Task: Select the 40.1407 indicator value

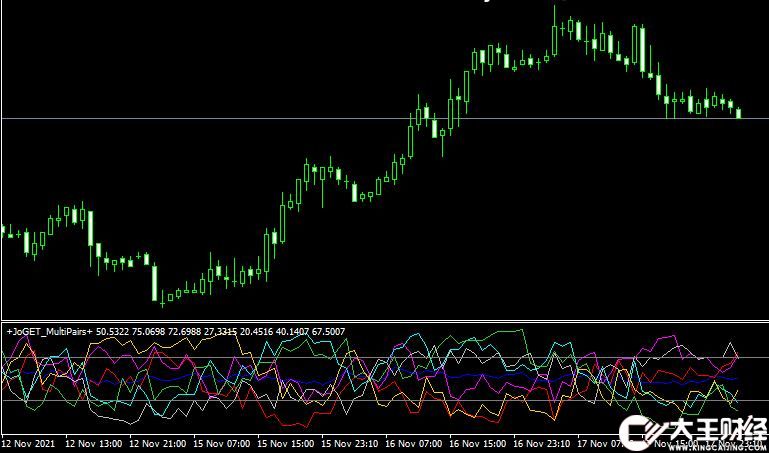Action: coord(292,332)
